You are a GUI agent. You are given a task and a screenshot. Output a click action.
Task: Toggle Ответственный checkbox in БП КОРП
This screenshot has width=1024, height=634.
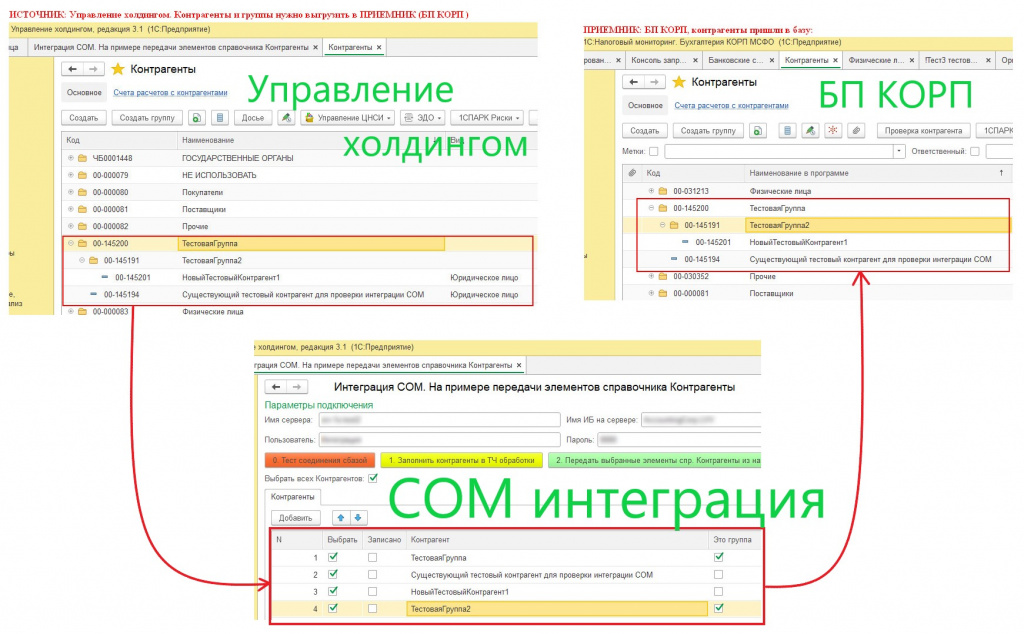pyautogui.click(x=974, y=151)
